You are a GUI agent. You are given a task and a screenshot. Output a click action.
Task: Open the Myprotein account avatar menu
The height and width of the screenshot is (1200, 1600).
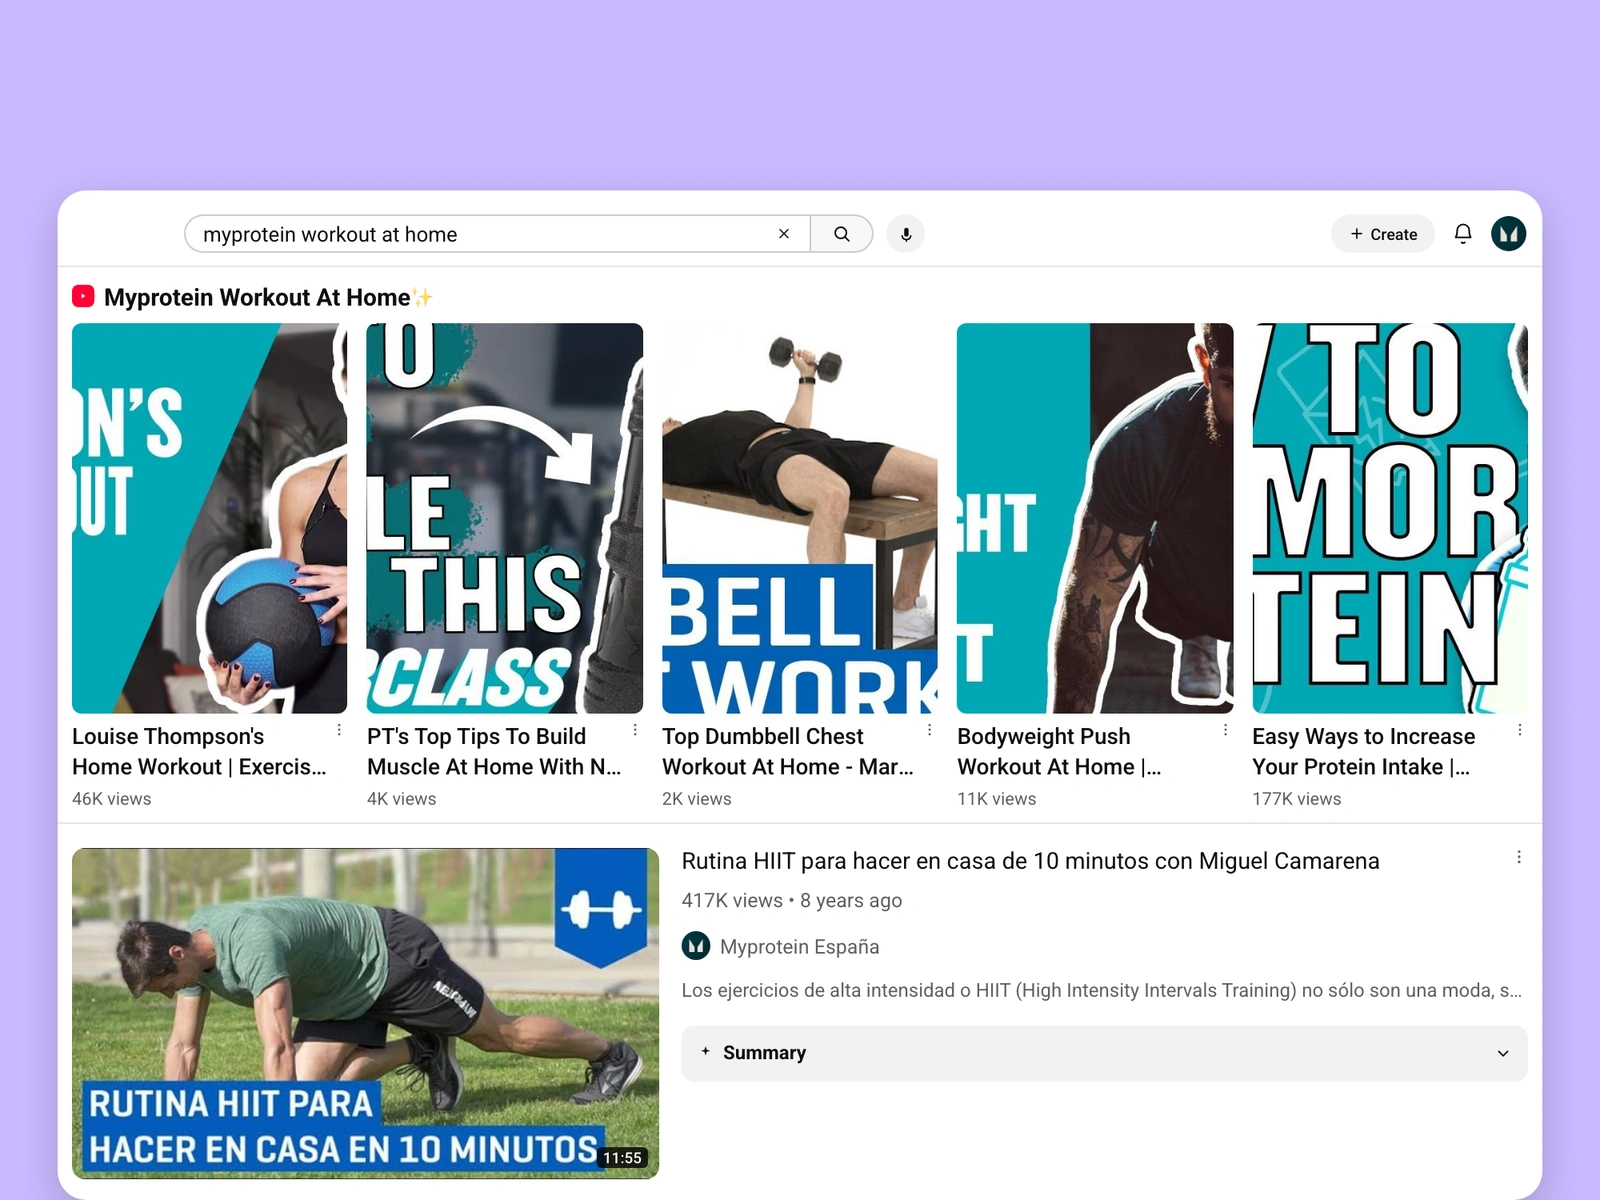(1509, 234)
